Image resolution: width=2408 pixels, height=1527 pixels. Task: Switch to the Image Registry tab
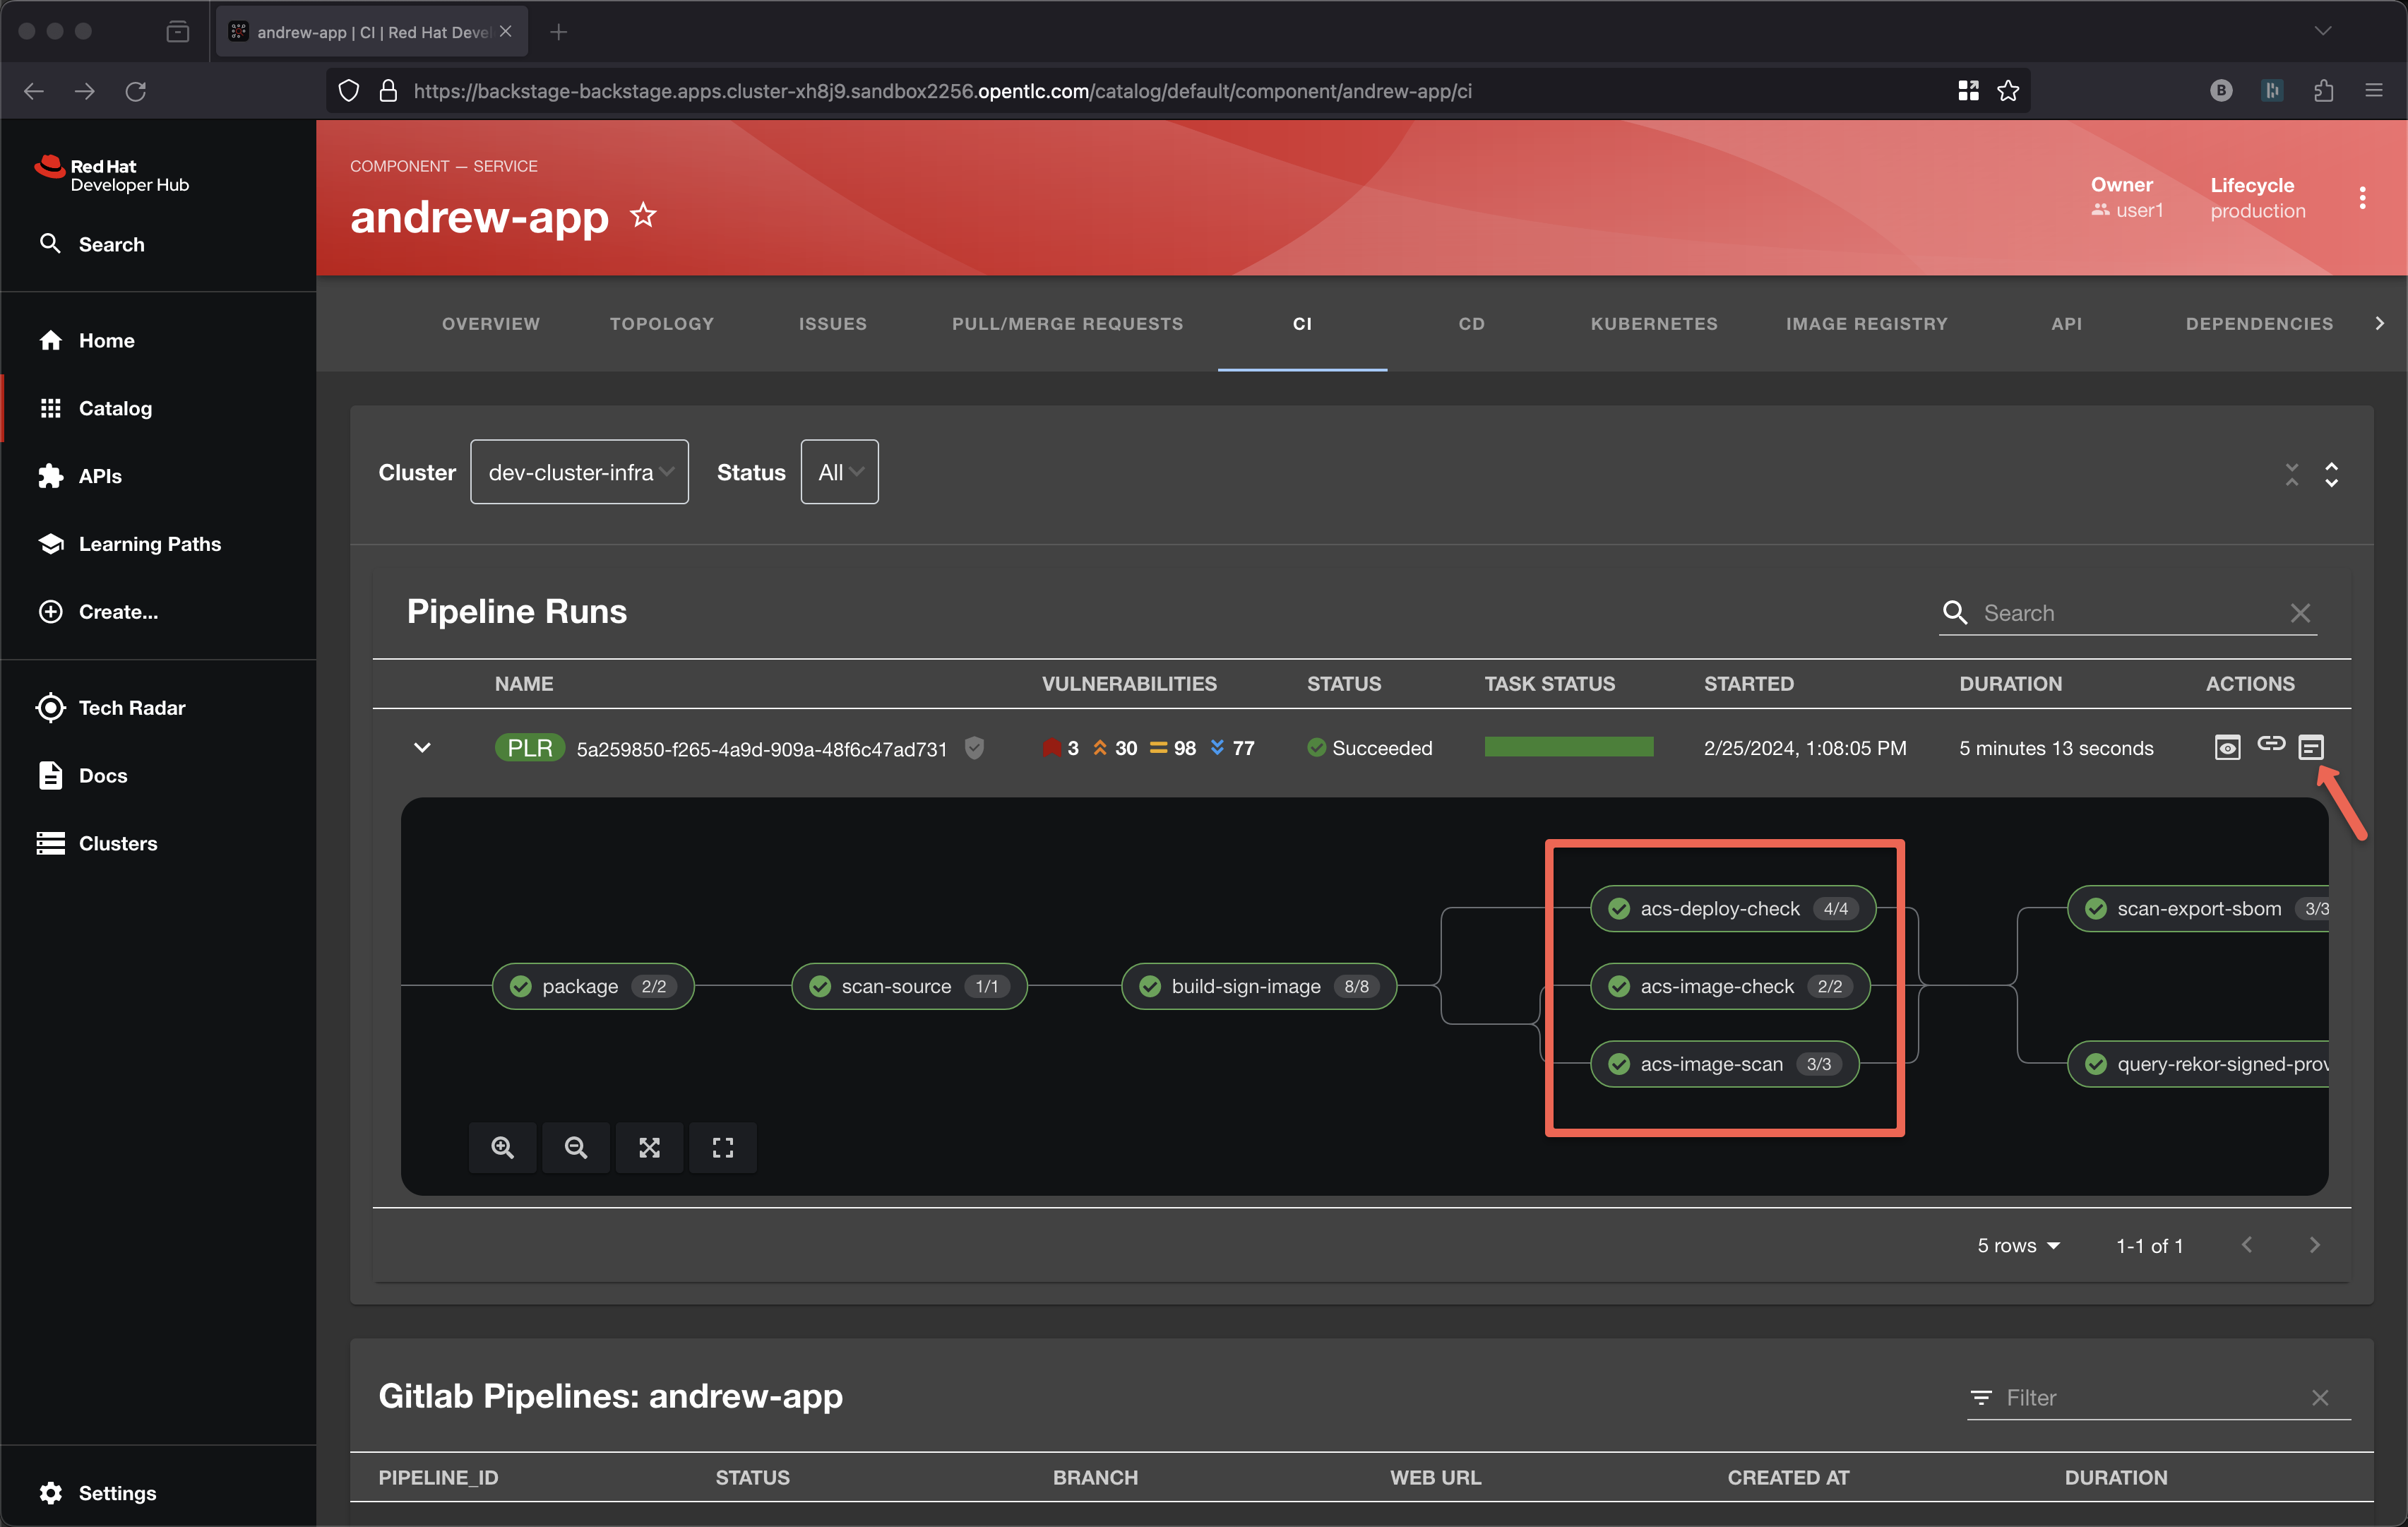coord(1866,323)
